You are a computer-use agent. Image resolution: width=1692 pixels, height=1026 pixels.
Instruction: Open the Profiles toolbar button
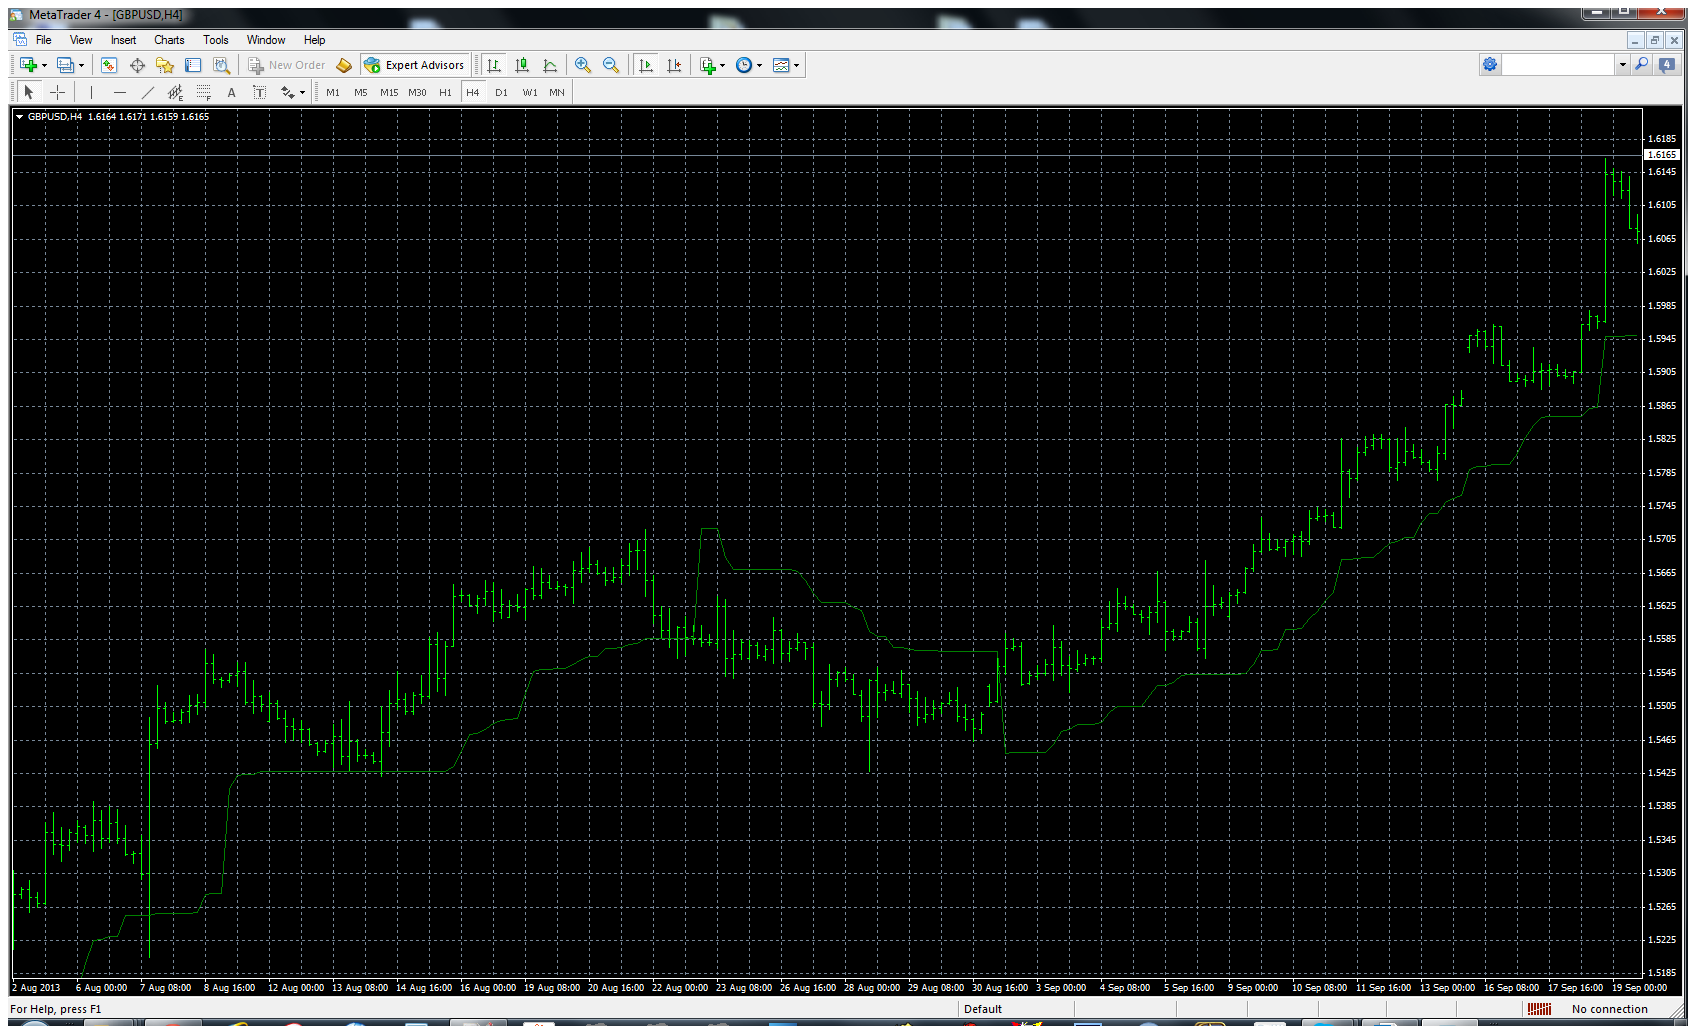[x=65, y=65]
